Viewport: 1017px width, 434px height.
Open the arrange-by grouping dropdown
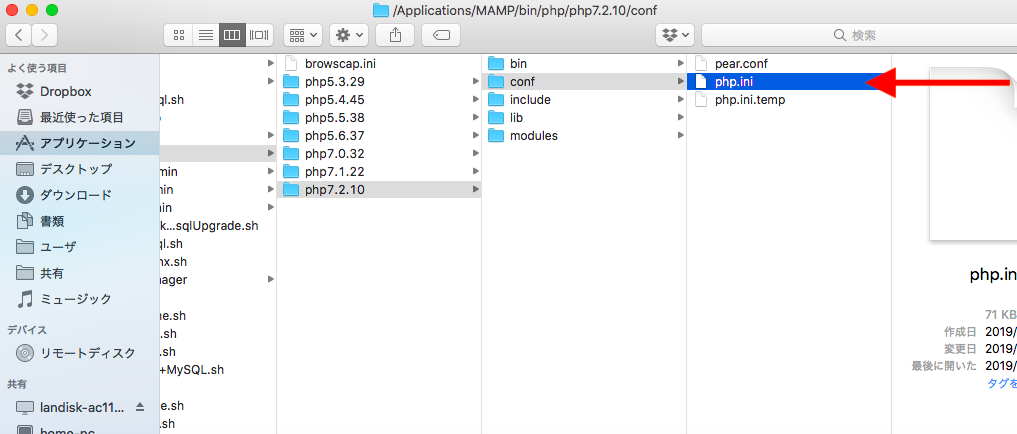pyautogui.click(x=303, y=35)
